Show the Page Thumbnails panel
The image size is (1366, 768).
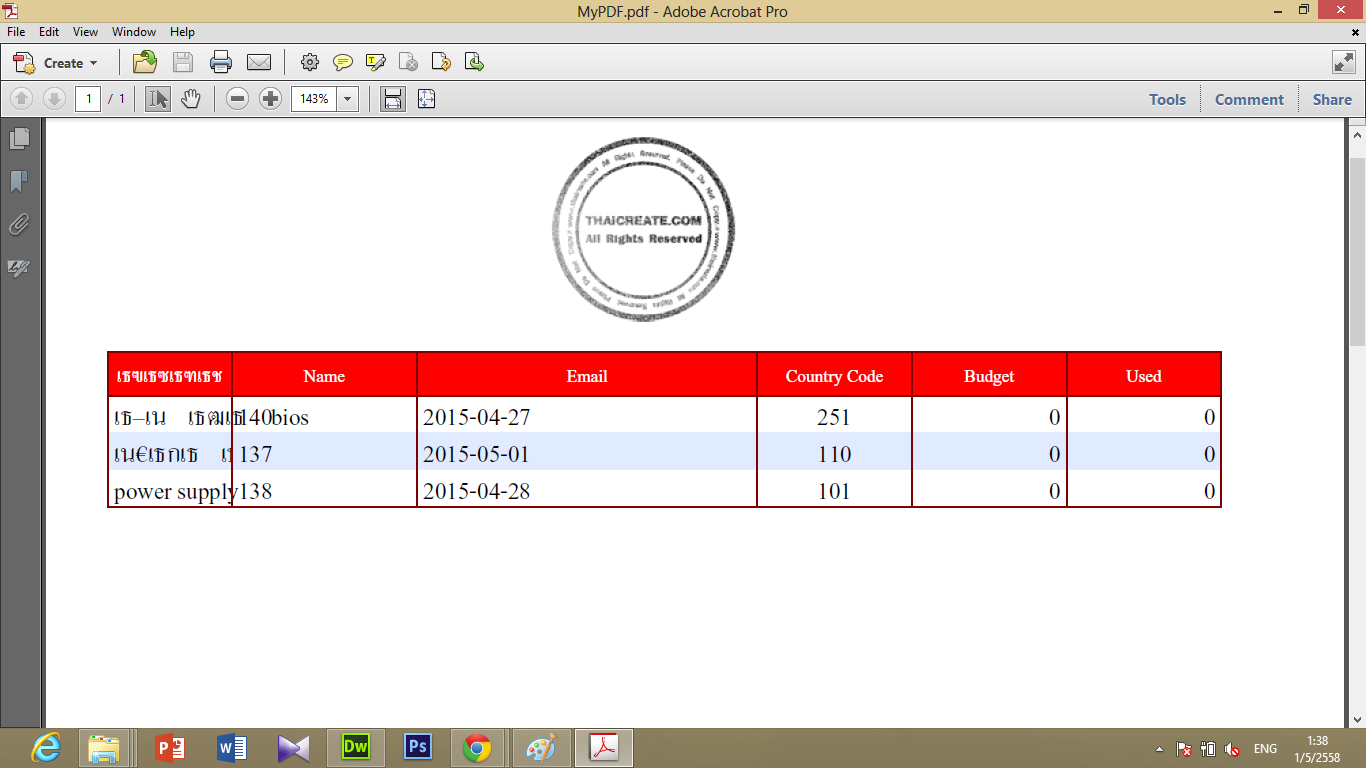point(19,138)
